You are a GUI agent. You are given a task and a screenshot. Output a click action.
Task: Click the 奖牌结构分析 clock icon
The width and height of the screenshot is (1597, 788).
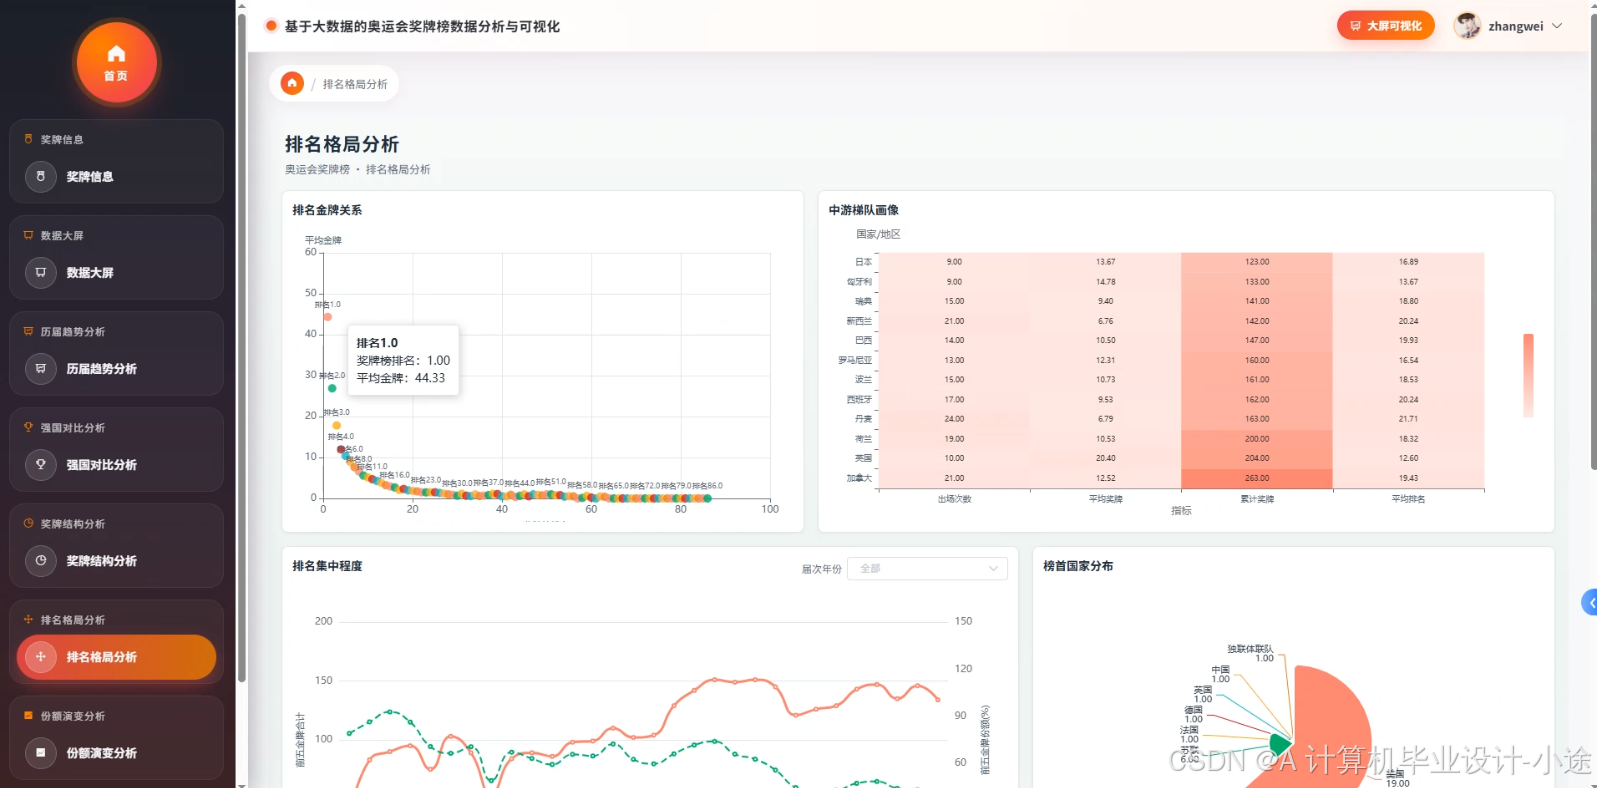(x=40, y=561)
